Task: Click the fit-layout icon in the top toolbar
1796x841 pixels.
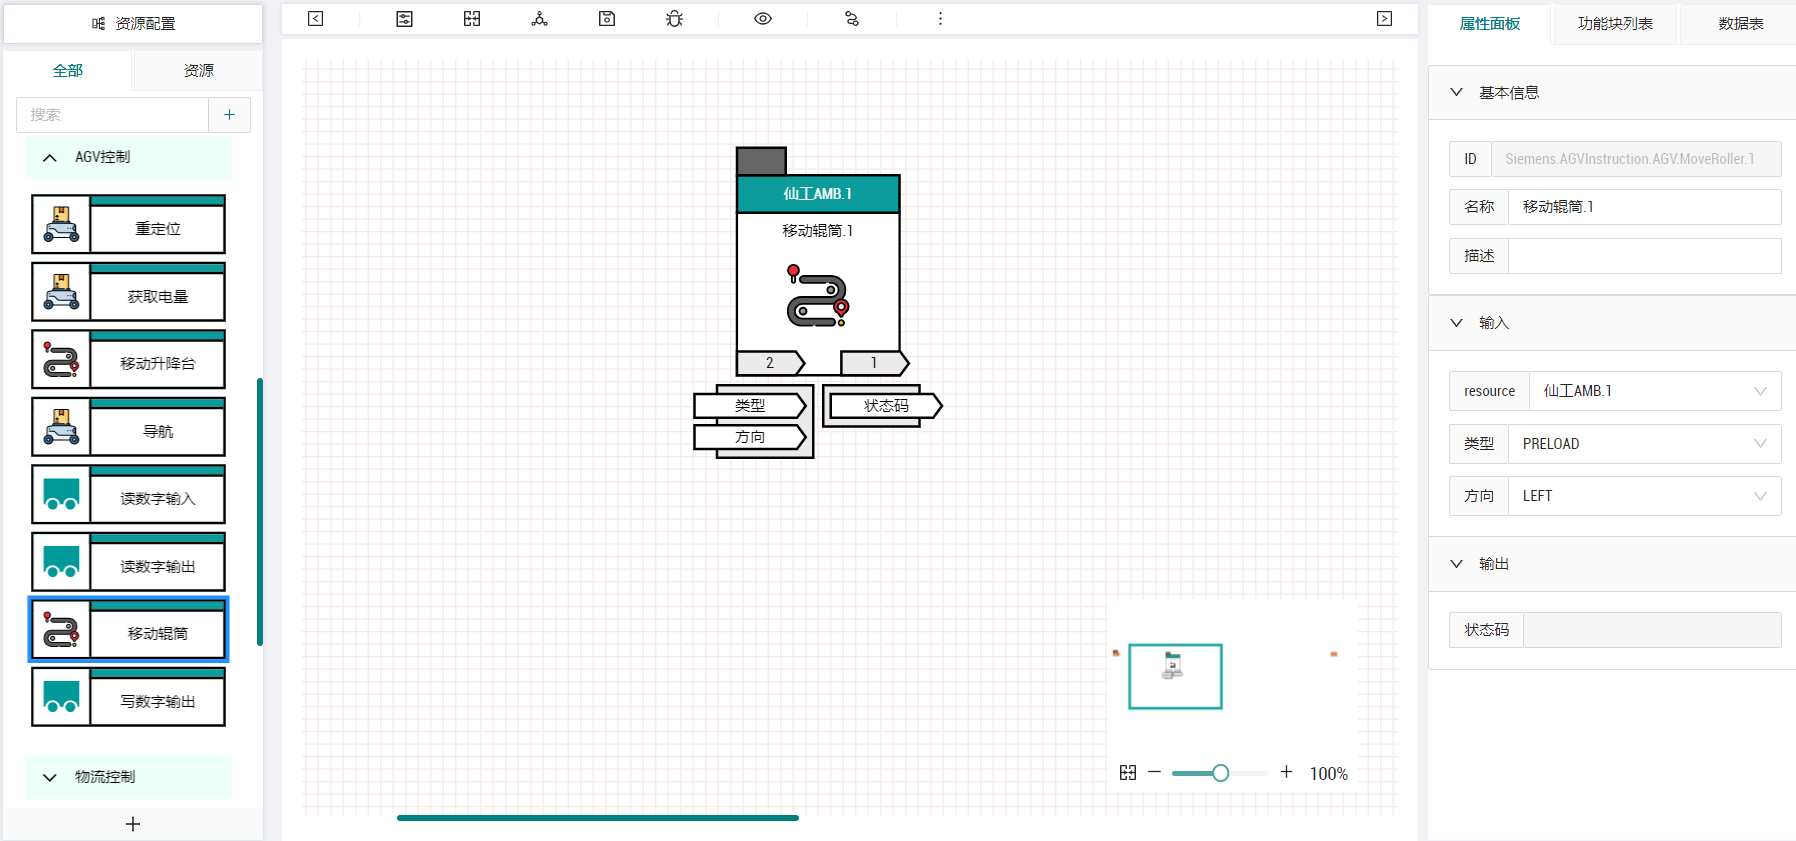Action: (x=472, y=19)
